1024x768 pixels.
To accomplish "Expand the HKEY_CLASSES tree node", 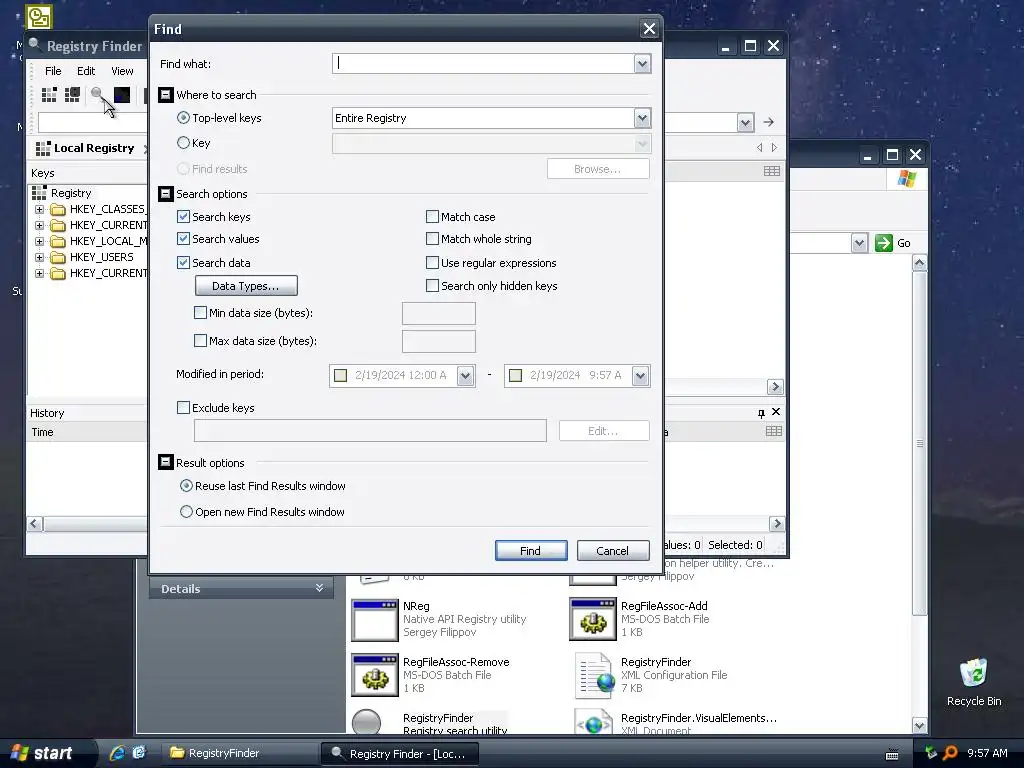I will coord(39,210).
